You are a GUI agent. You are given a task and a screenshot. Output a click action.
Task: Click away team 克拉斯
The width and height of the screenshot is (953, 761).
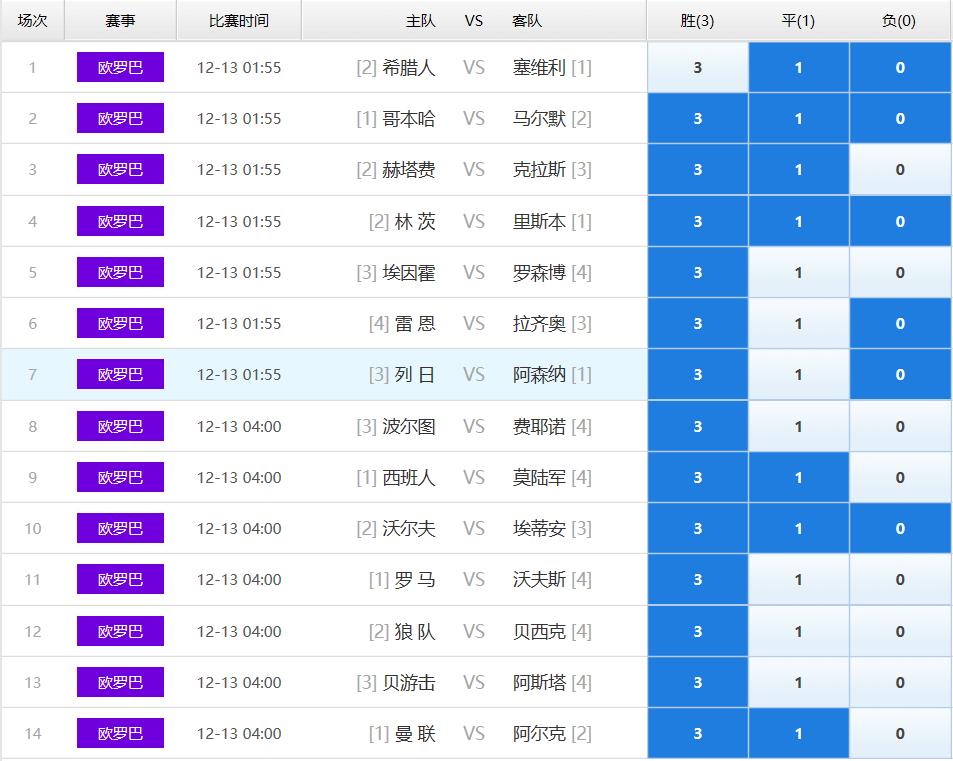click(x=539, y=170)
